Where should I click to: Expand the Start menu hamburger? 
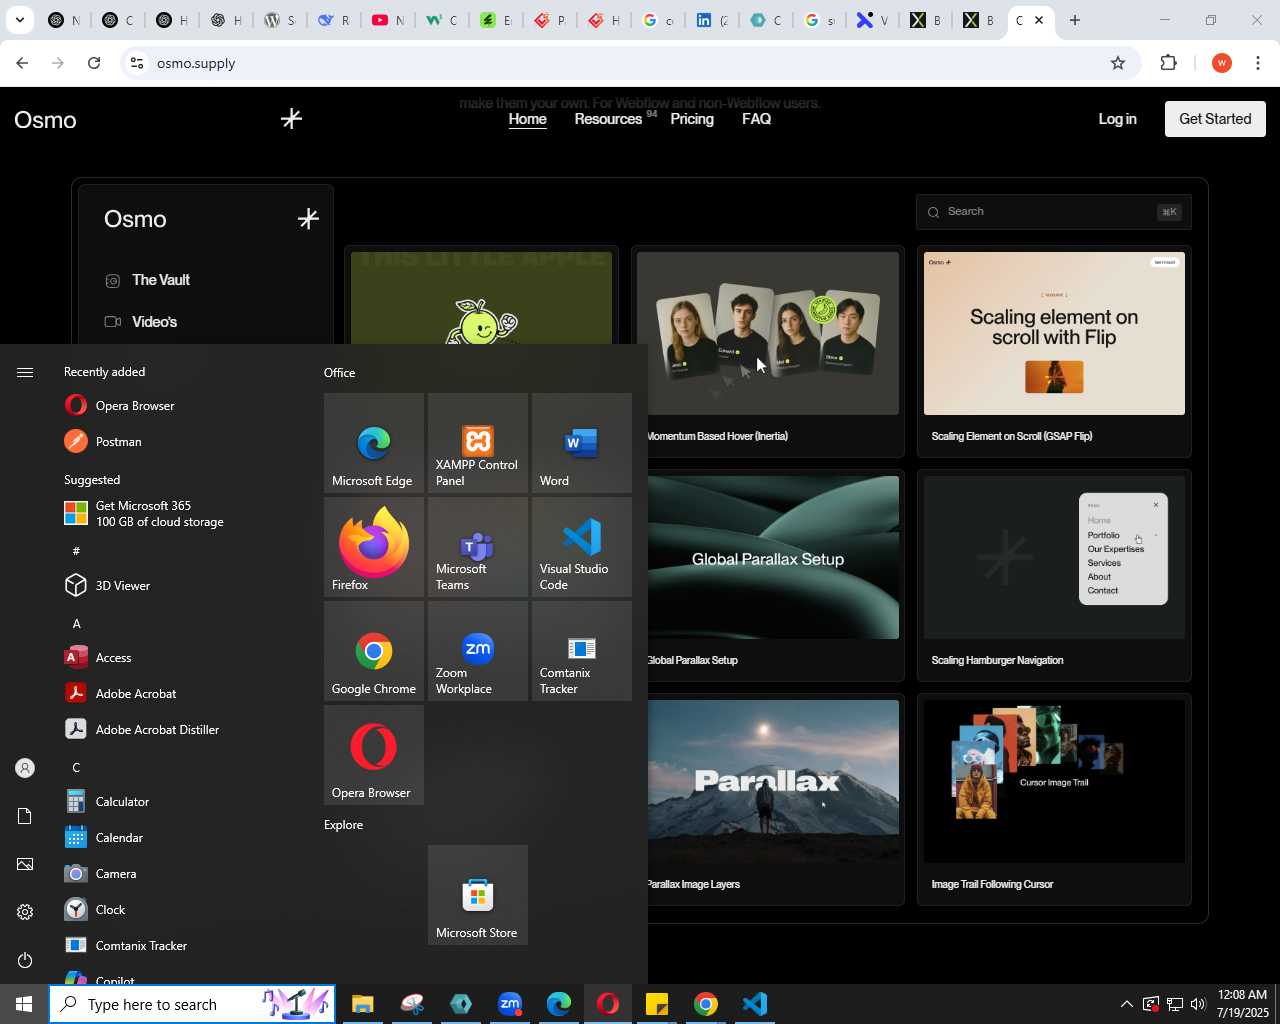click(25, 372)
